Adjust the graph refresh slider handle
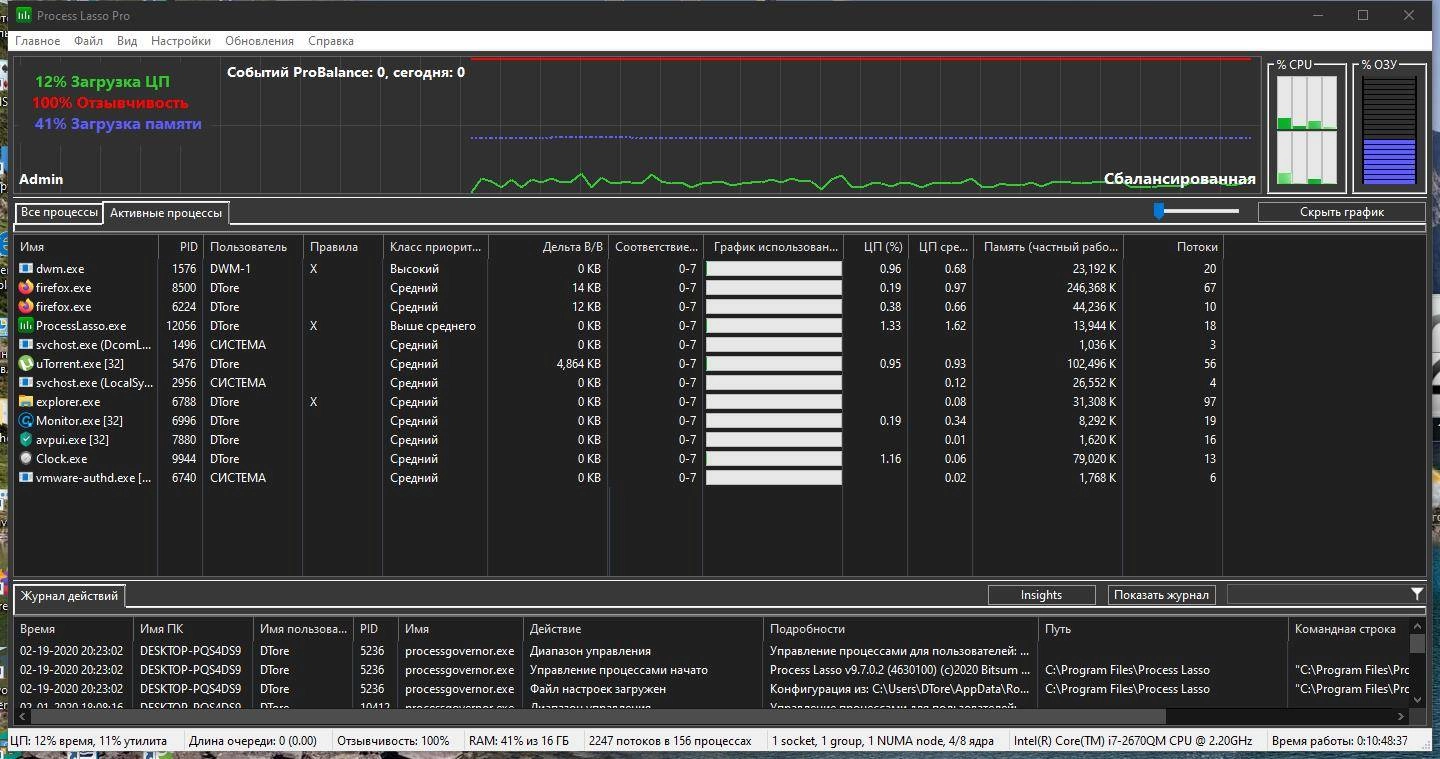Viewport: 1440px width, 759px height. pos(1159,211)
